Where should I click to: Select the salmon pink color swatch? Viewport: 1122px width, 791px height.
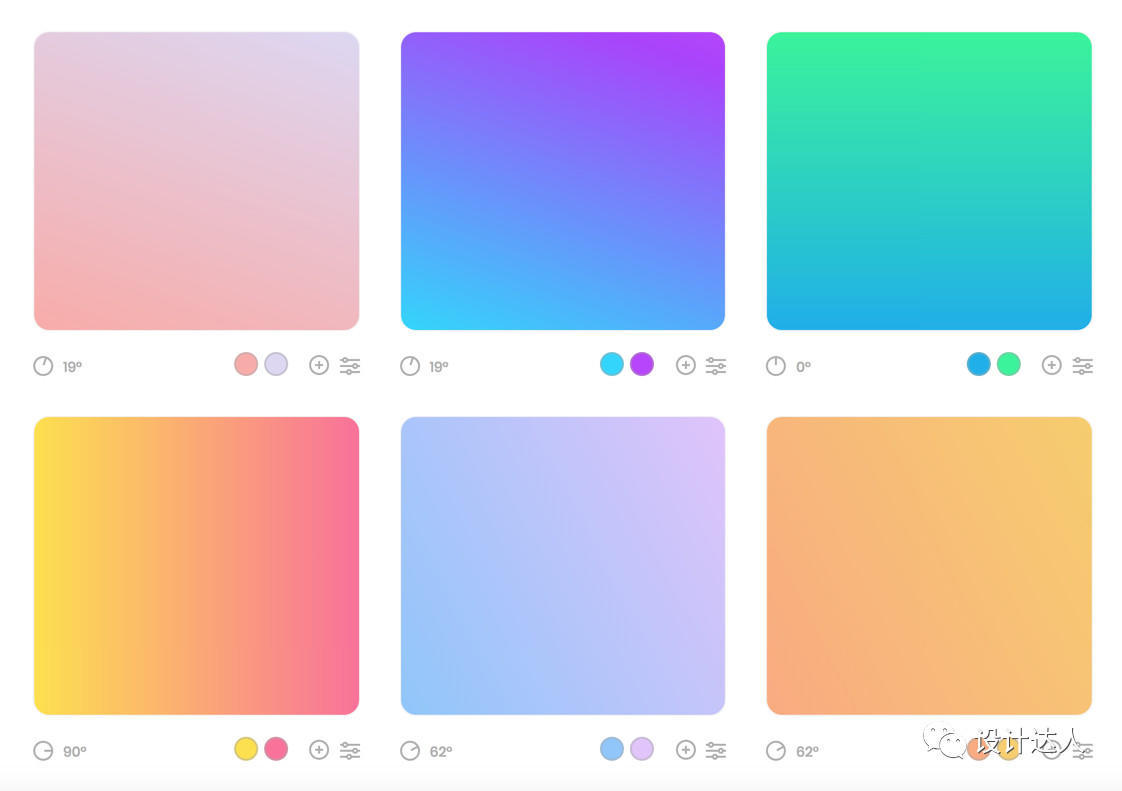click(246, 364)
